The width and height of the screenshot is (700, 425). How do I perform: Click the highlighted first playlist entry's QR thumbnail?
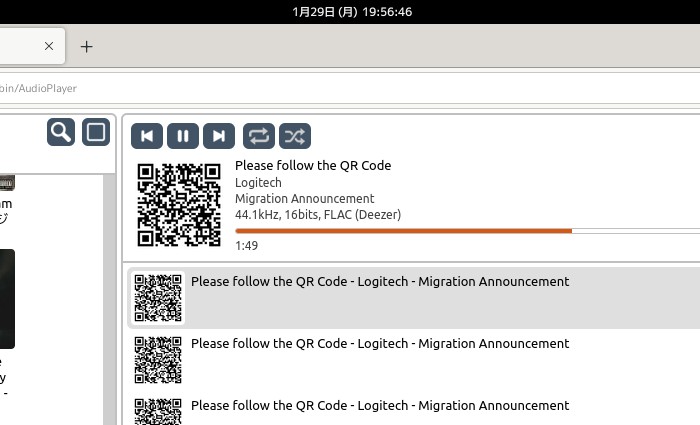click(158, 298)
